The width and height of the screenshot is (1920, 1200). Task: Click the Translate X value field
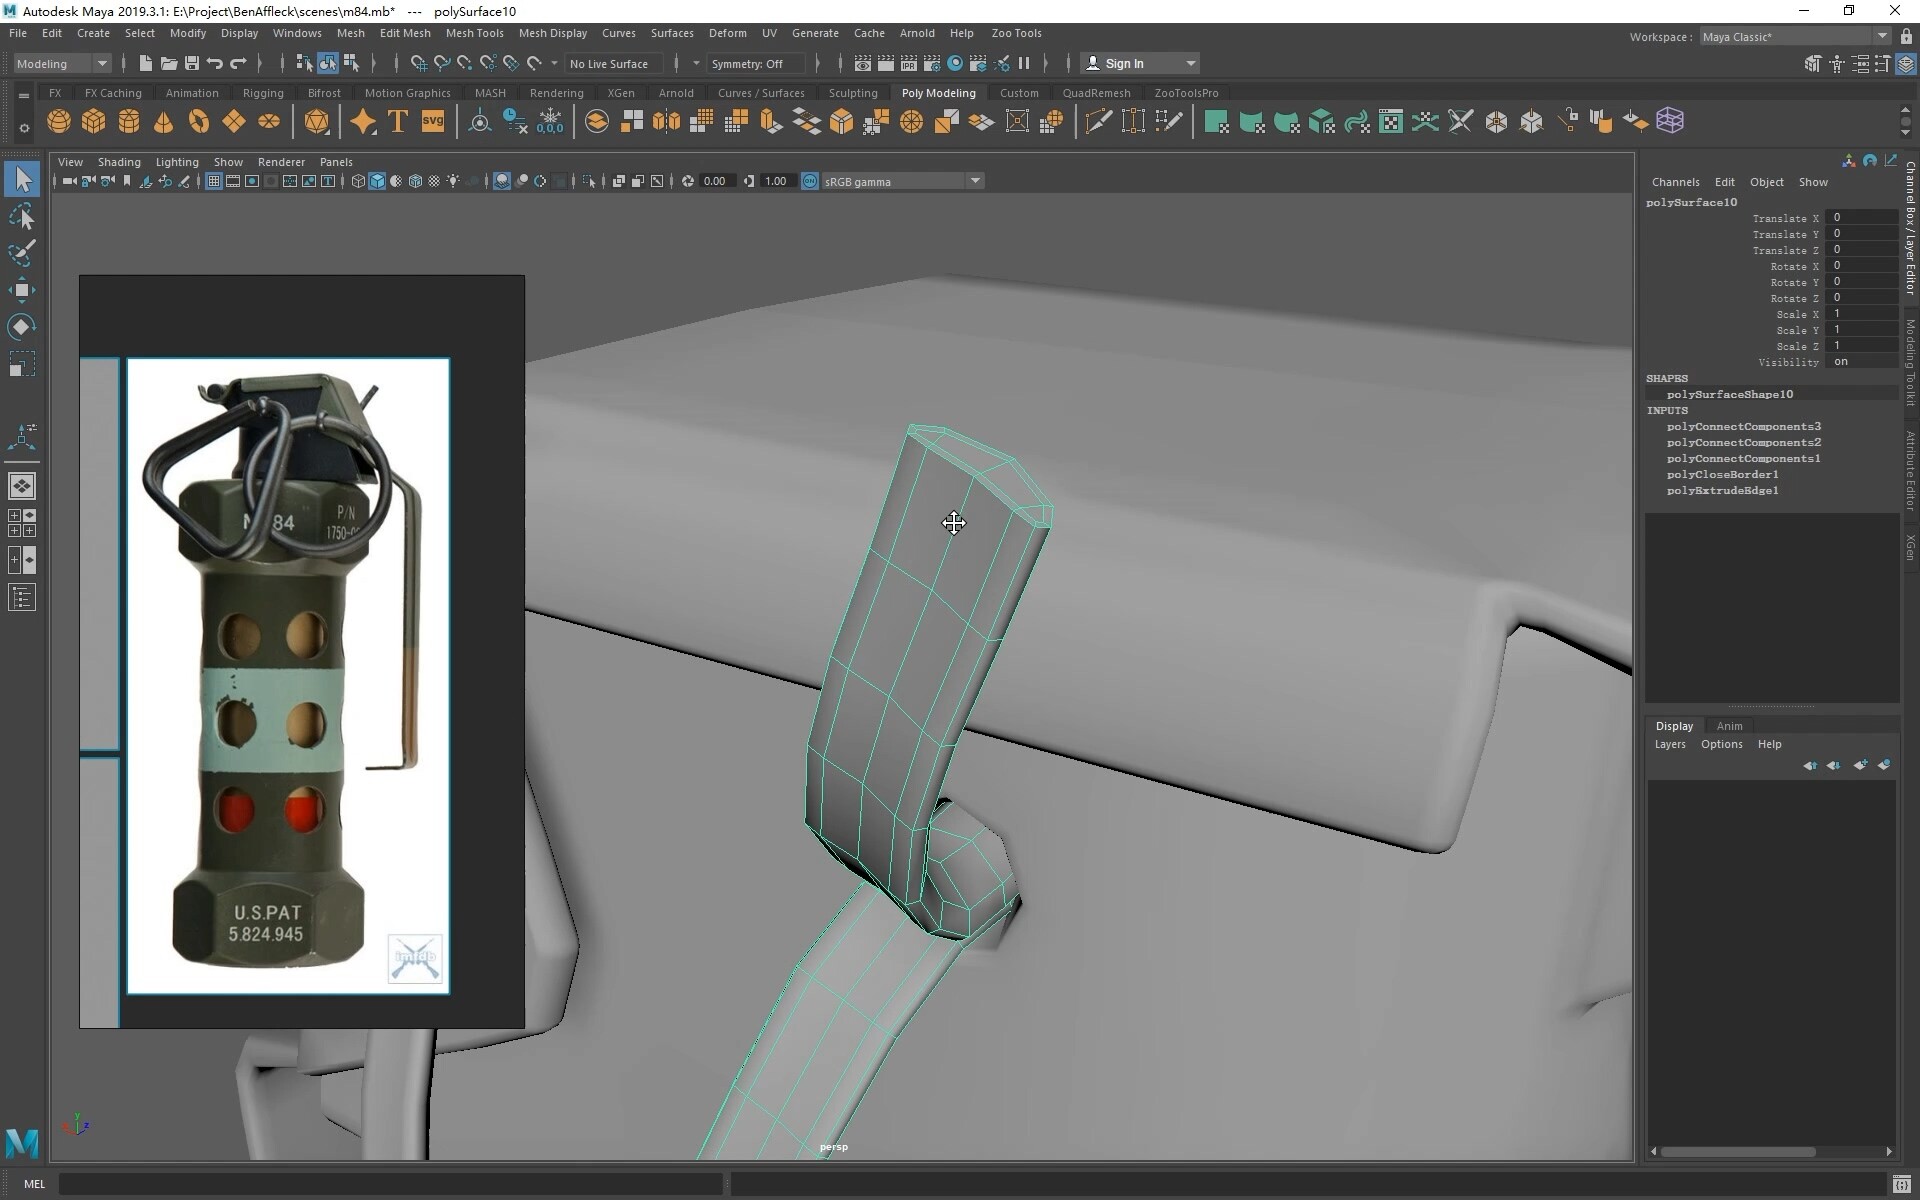click(1860, 217)
